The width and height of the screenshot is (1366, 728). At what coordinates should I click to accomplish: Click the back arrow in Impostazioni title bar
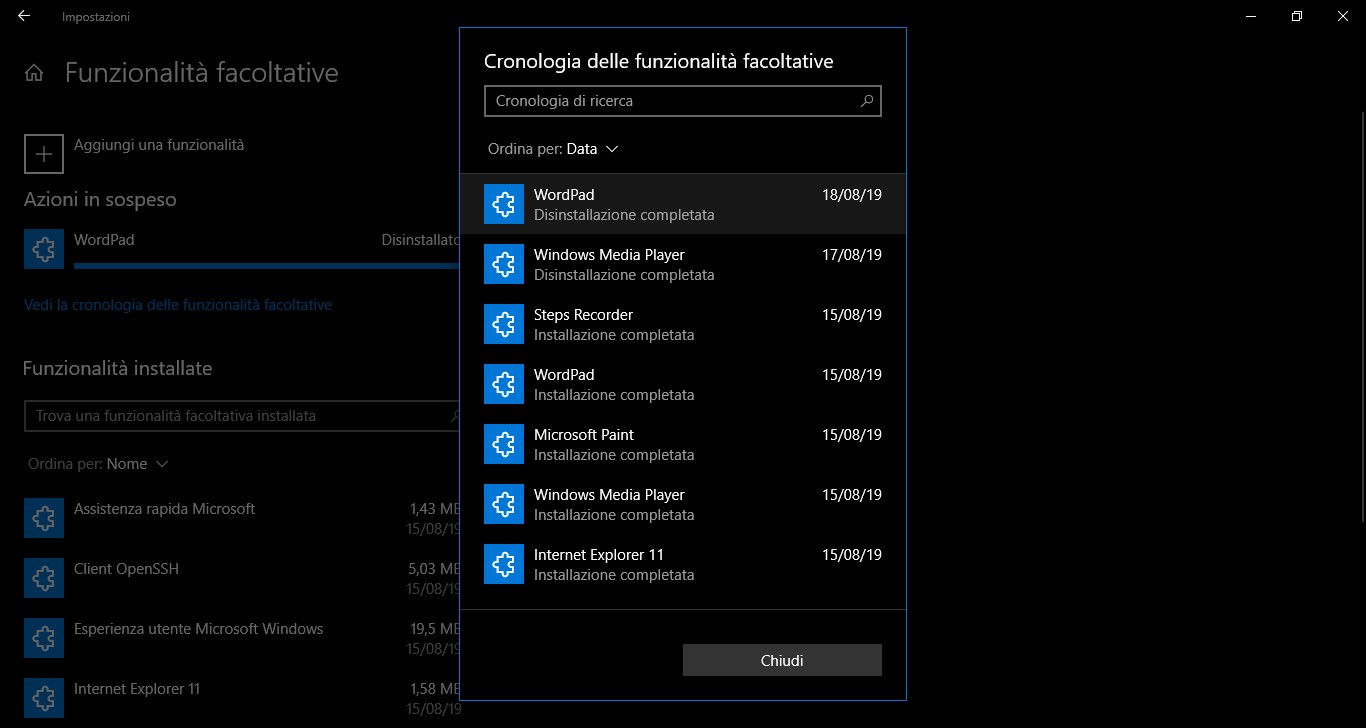coord(24,16)
